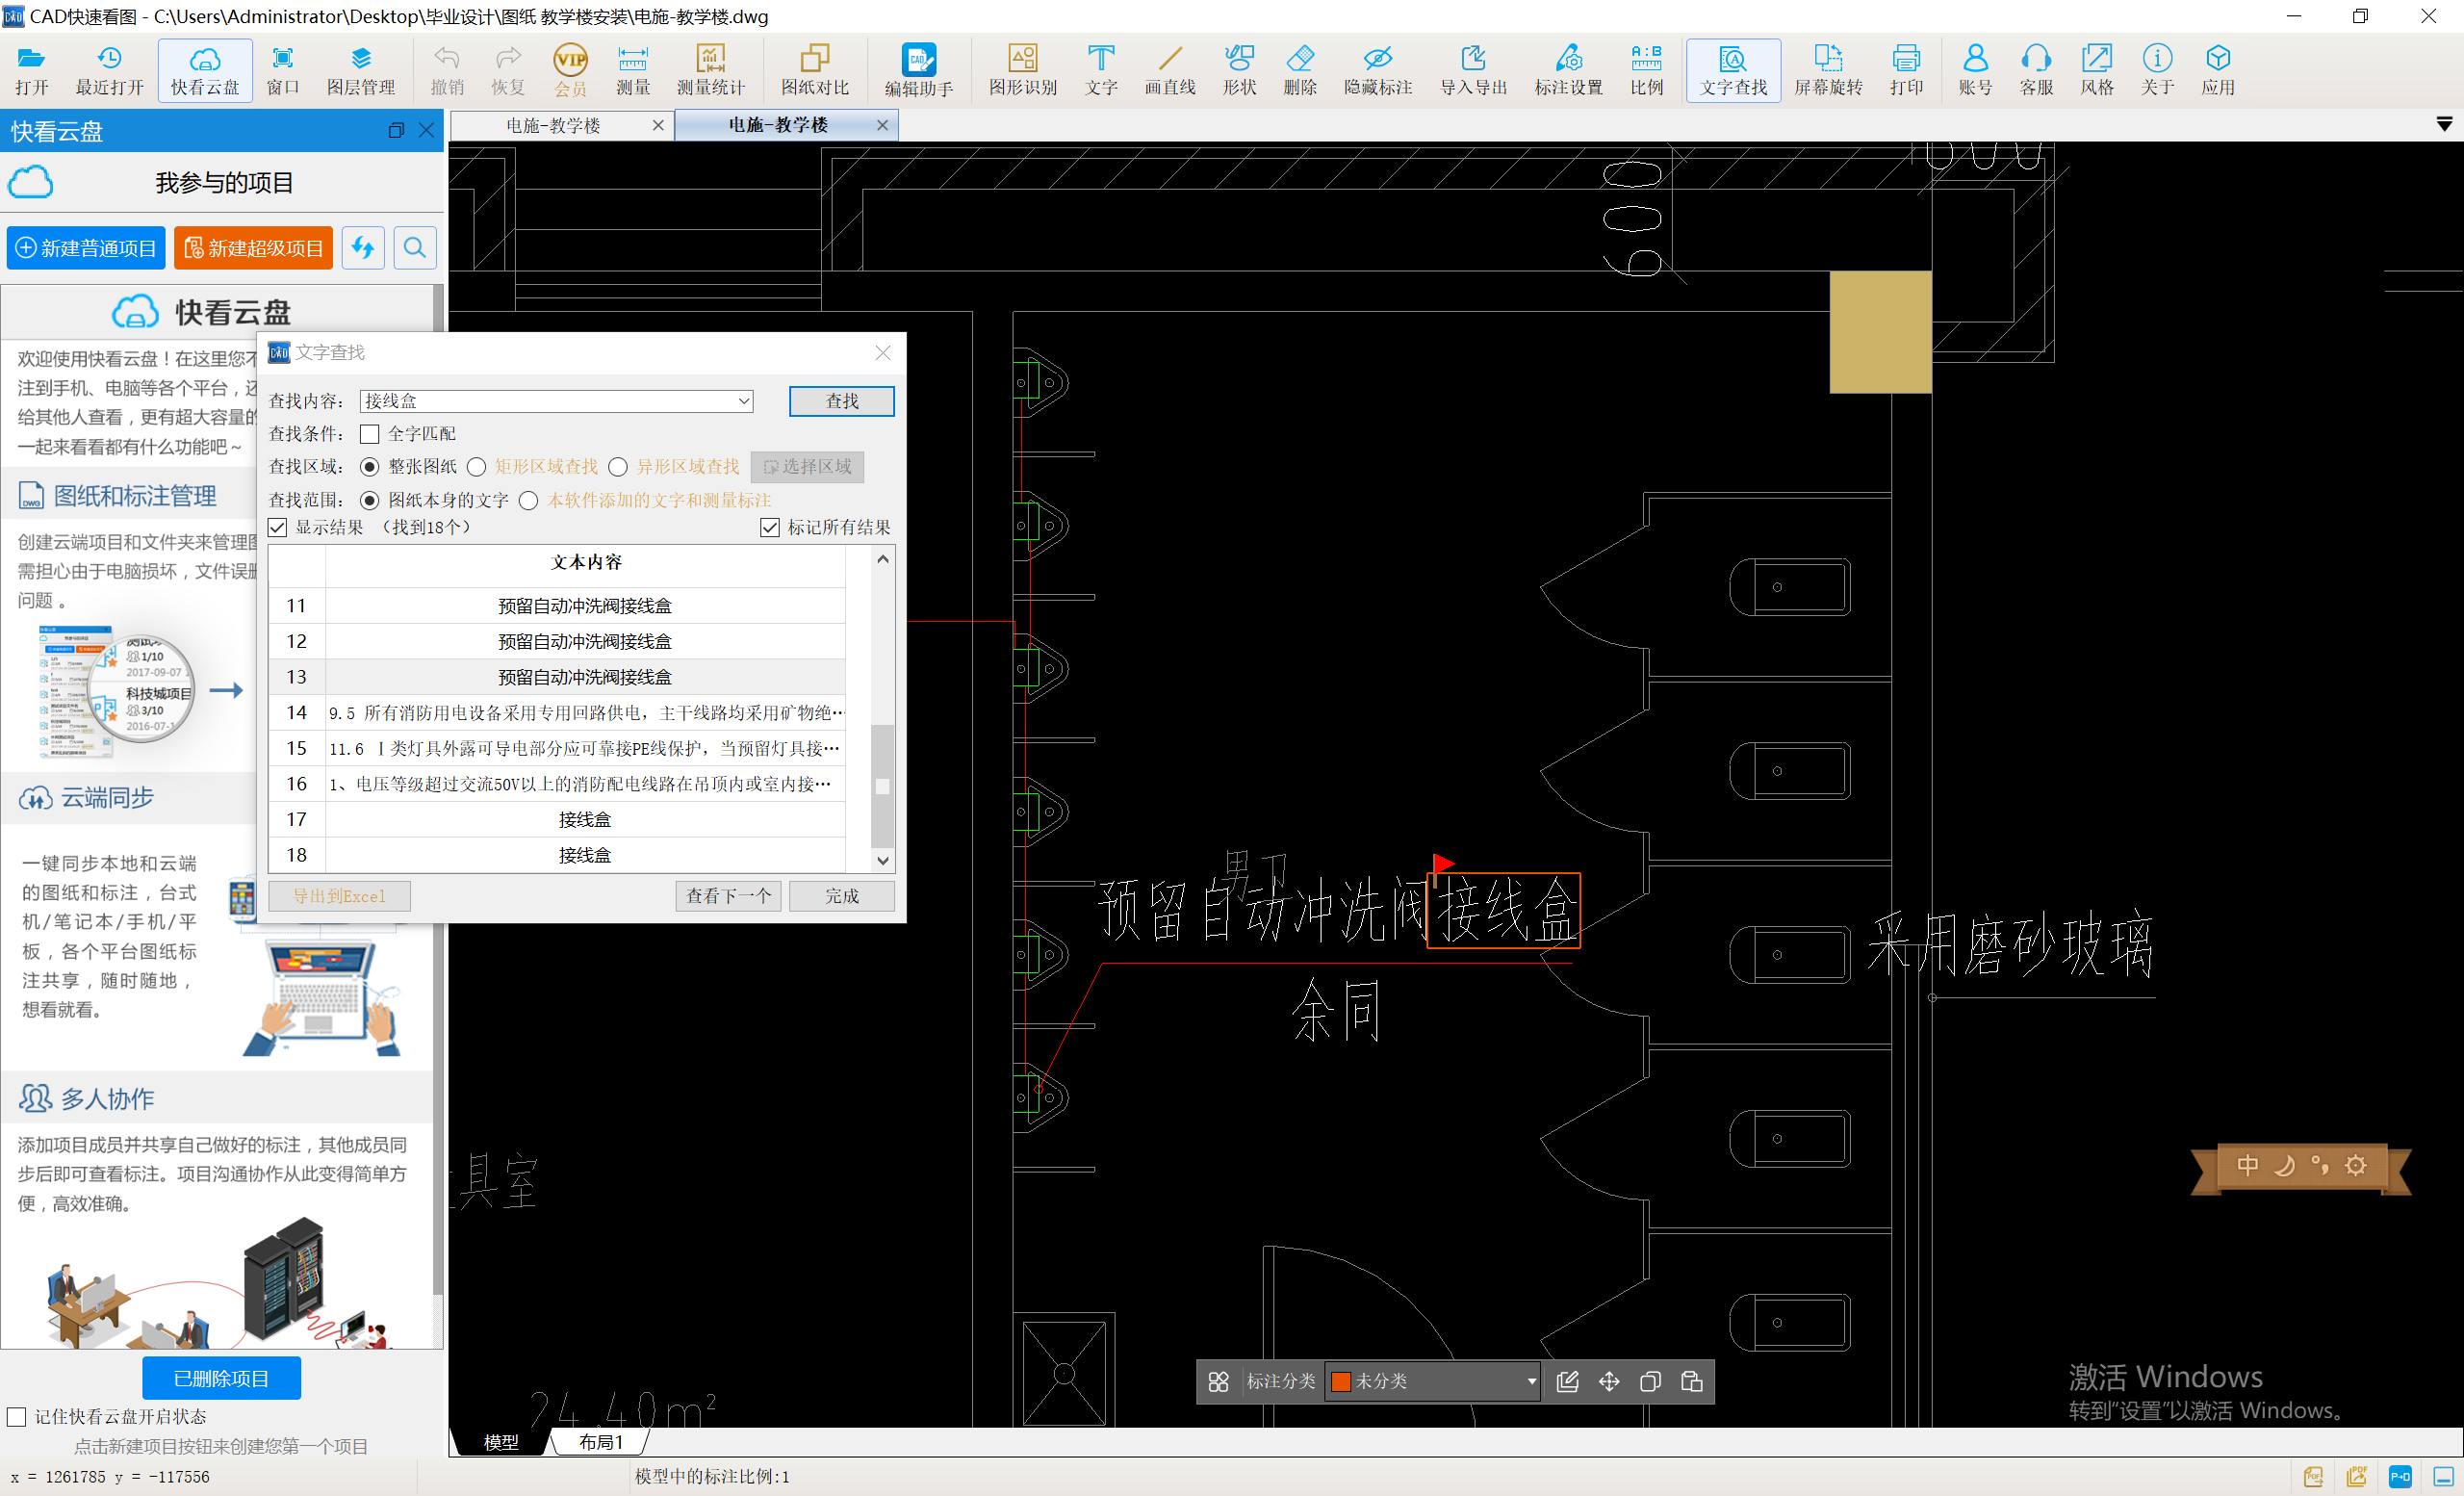Image resolution: width=2464 pixels, height=1496 pixels.
Task: Click the orange 未分类 color swatch
Action: [x=1341, y=1381]
